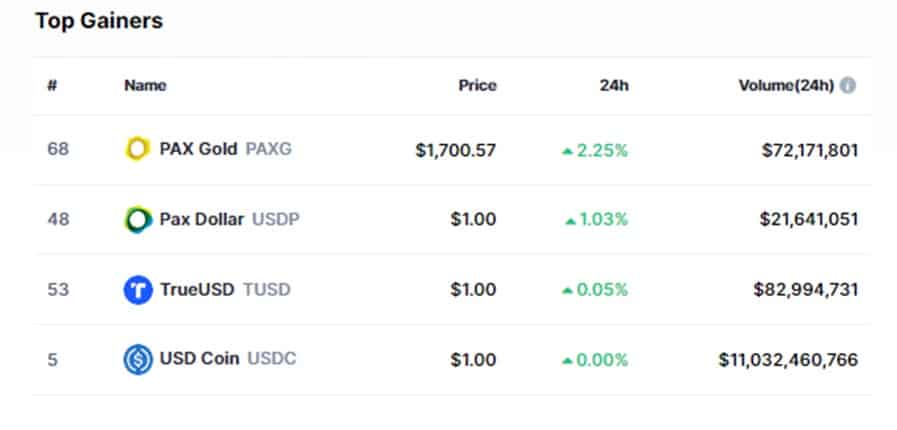The height and width of the screenshot is (430, 897).
Task: Click the green up arrow beside 1.03%
Action: (x=570, y=221)
